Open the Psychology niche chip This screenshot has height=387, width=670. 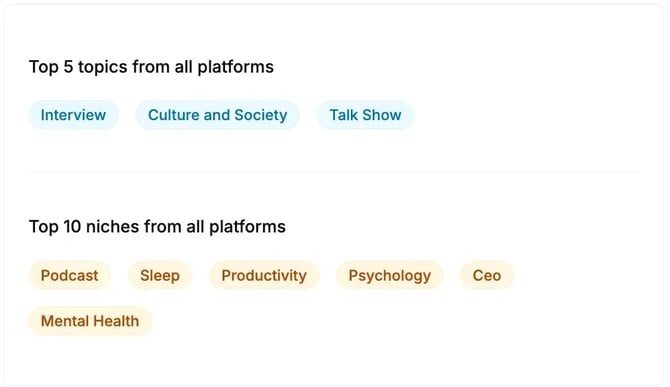point(390,276)
